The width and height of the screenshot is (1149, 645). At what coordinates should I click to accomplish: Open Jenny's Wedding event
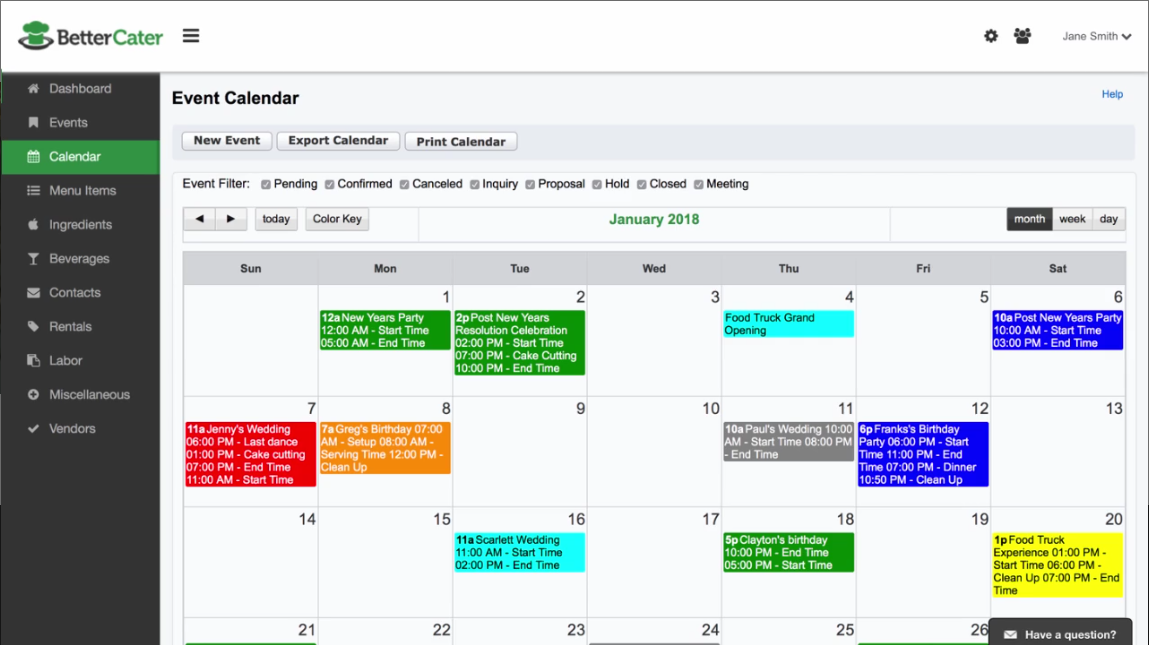[x=251, y=454]
